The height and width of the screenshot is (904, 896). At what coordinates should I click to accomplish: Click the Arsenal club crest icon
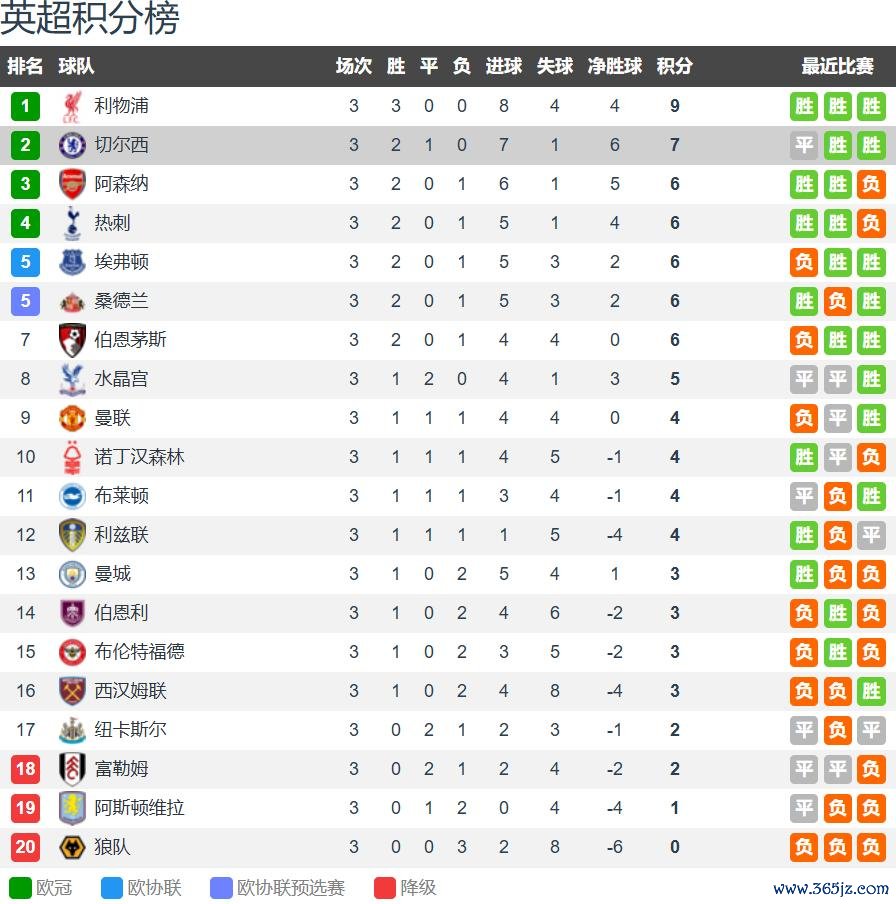click(x=72, y=184)
